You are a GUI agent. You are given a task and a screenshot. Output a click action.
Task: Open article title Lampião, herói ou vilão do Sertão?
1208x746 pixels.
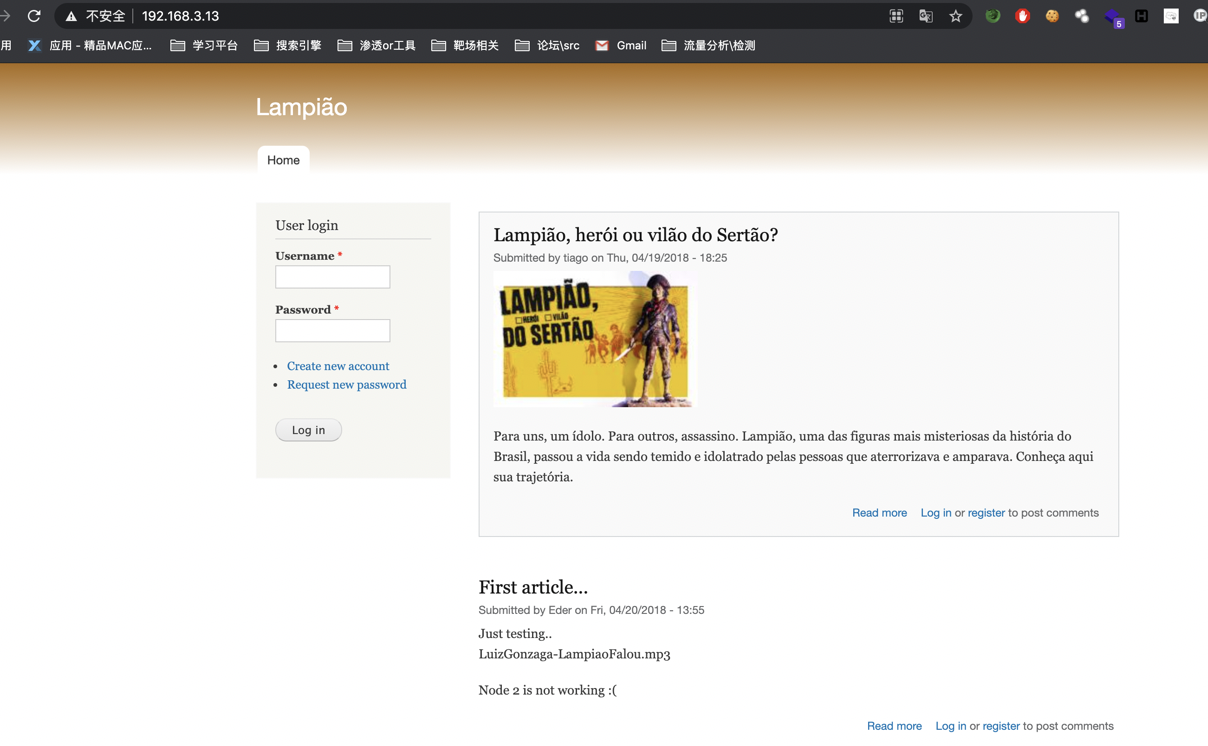click(x=635, y=235)
